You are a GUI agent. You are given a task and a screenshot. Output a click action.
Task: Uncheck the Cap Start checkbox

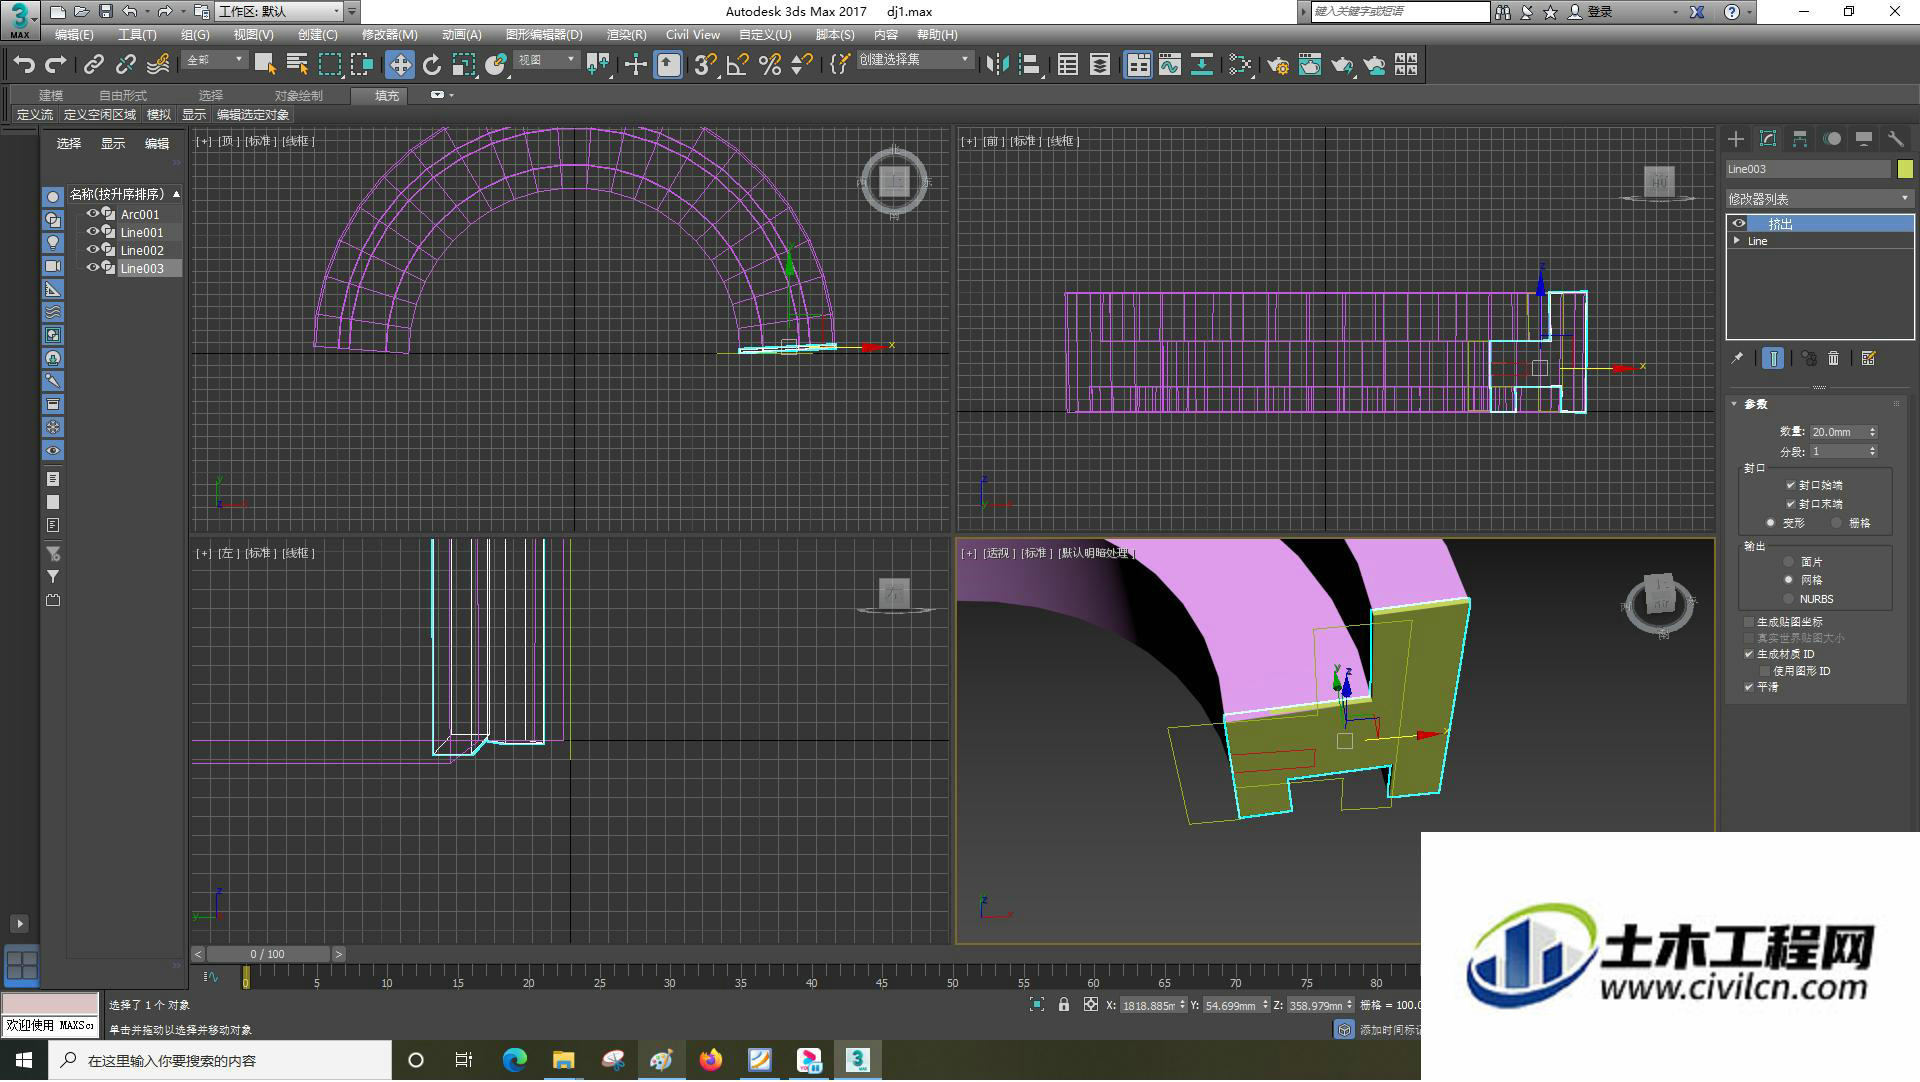tap(1790, 485)
